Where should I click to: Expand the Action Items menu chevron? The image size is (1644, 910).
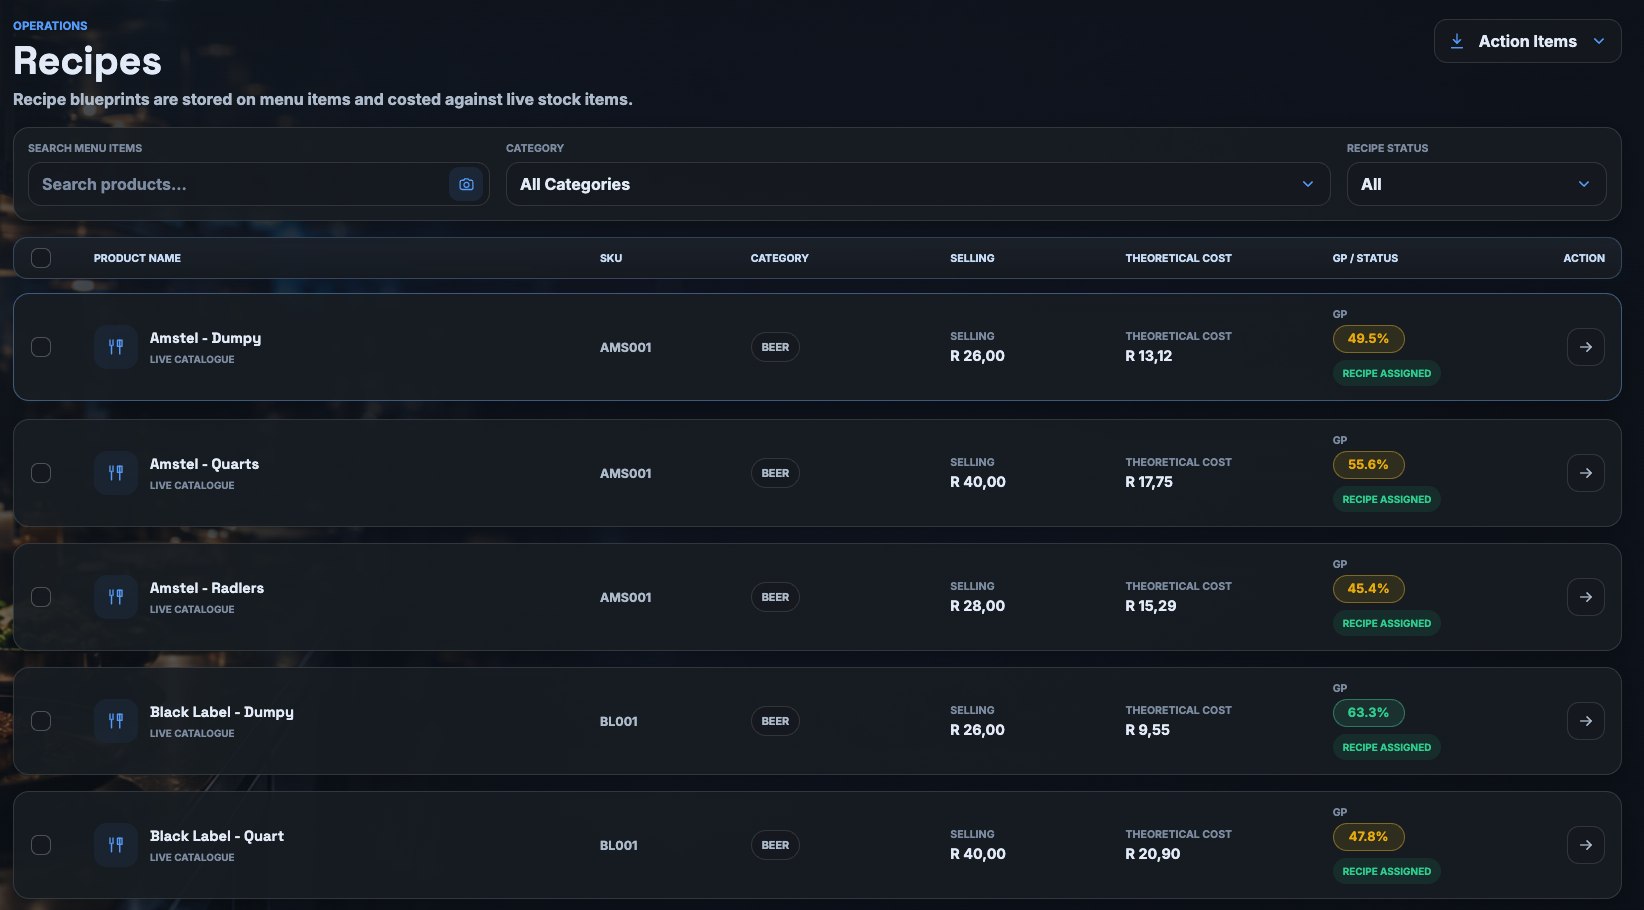point(1599,41)
